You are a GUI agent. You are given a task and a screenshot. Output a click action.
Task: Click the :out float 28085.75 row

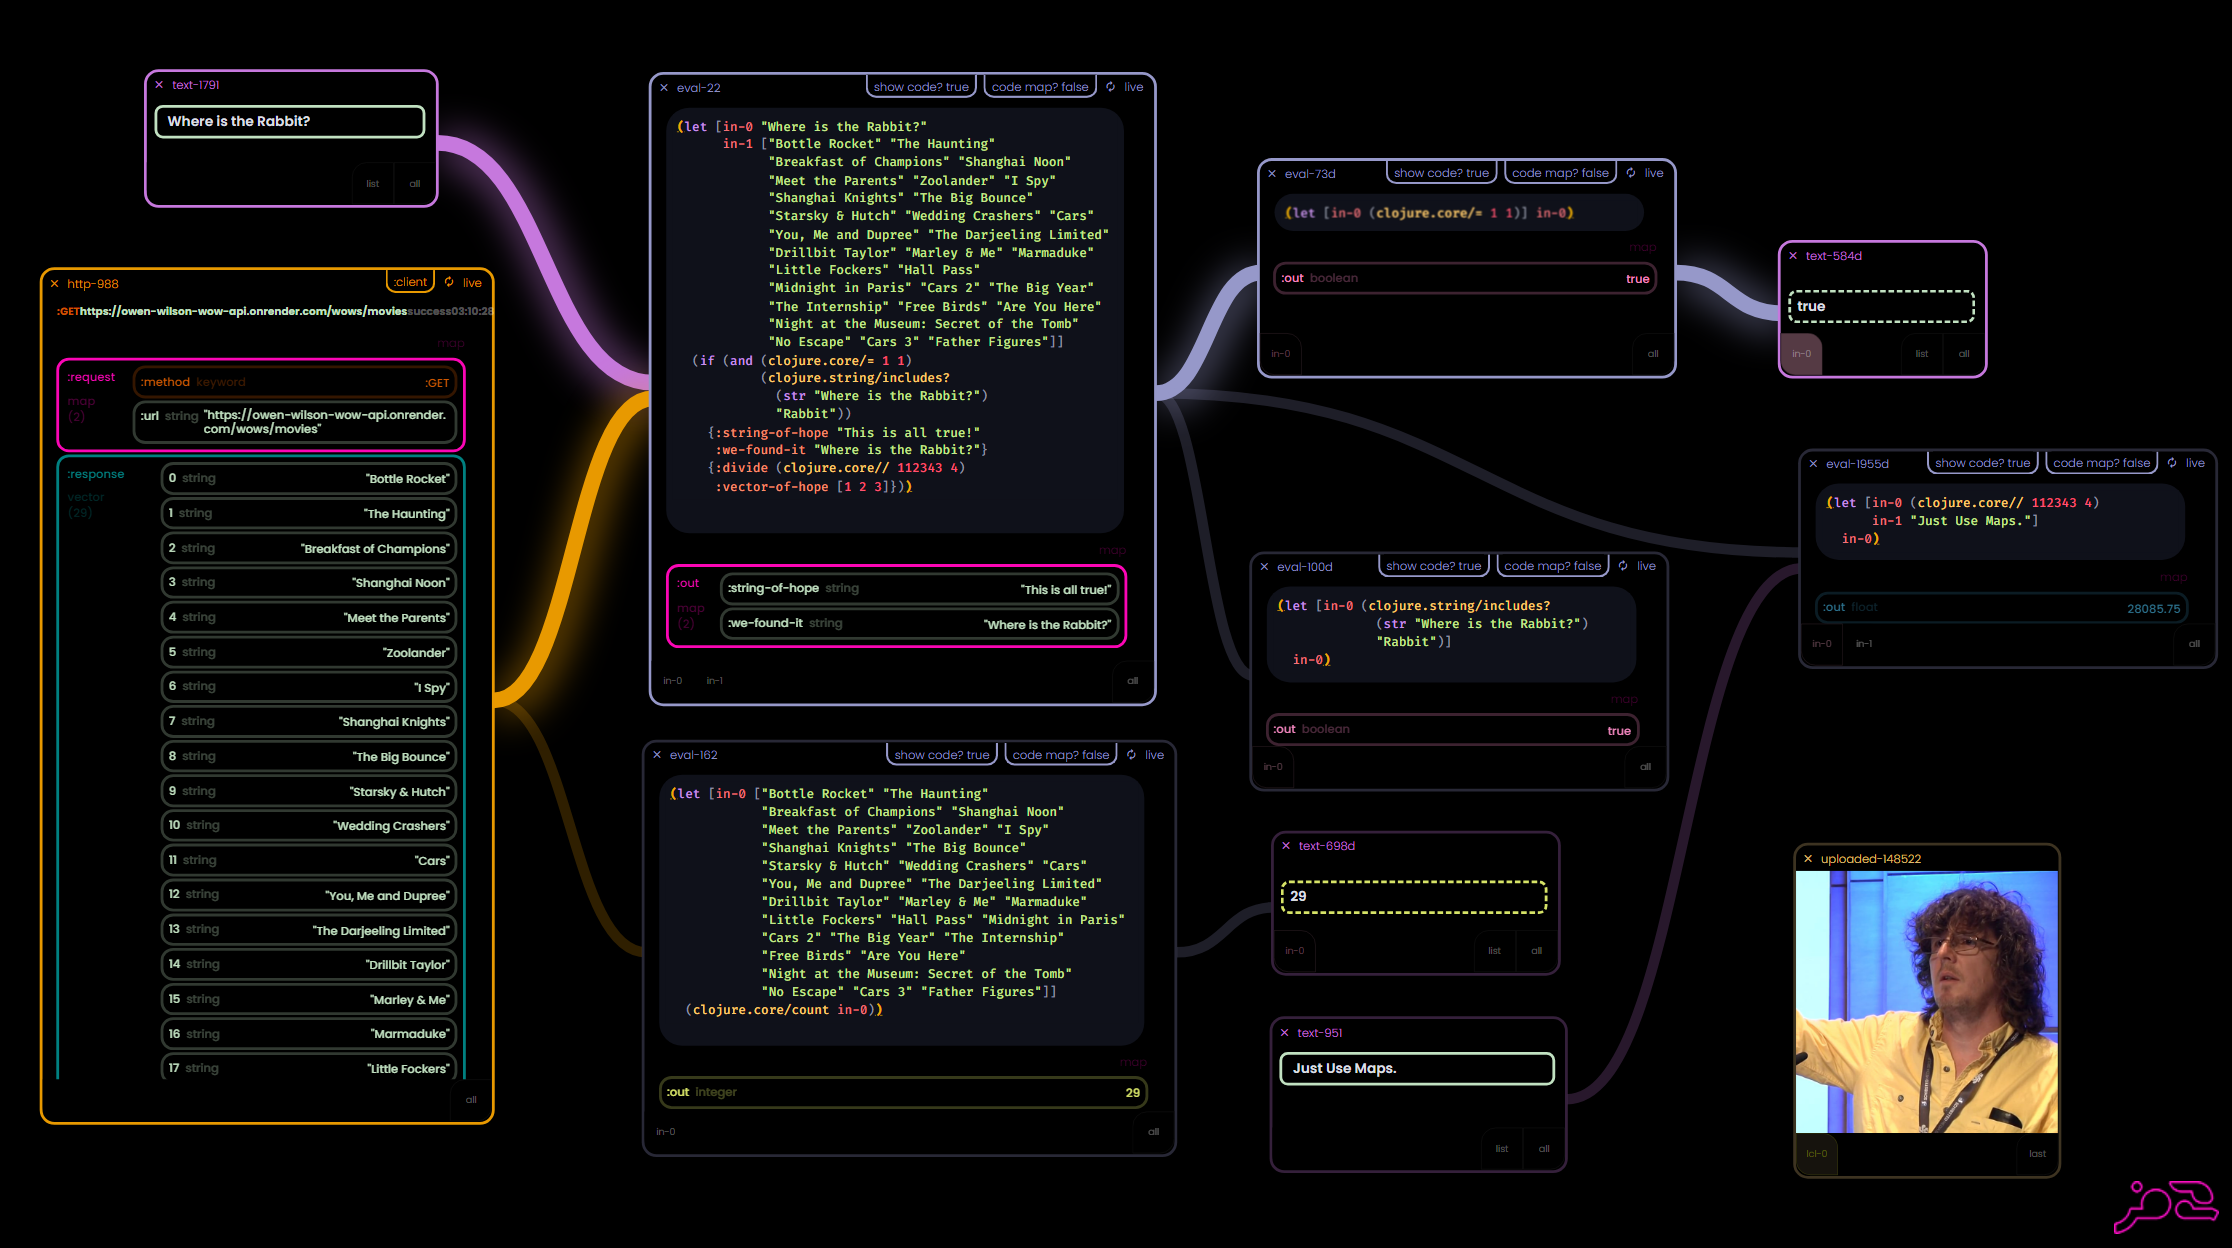click(2001, 608)
